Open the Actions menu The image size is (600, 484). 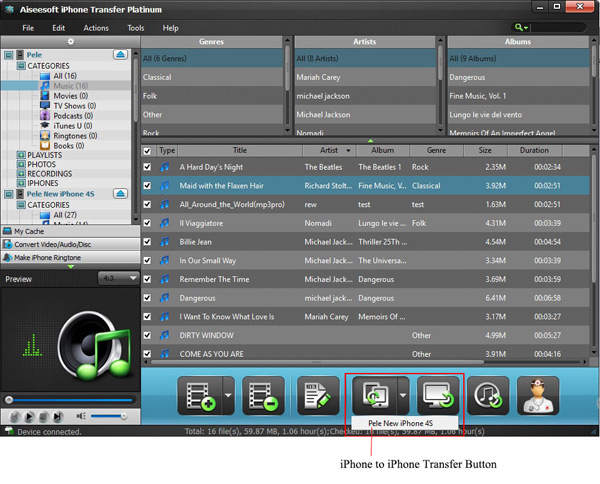click(96, 28)
